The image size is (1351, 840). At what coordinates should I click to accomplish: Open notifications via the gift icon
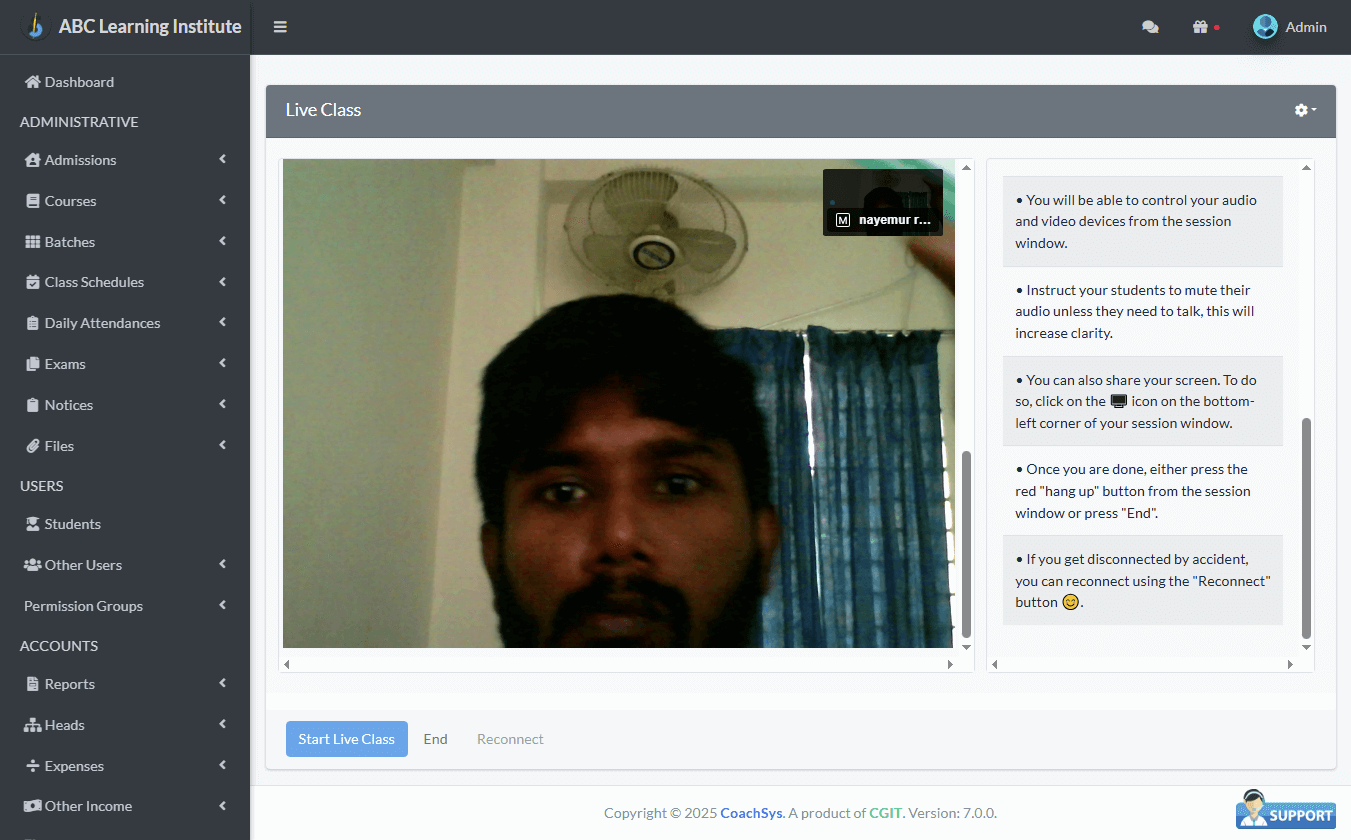pos(1201,27)
